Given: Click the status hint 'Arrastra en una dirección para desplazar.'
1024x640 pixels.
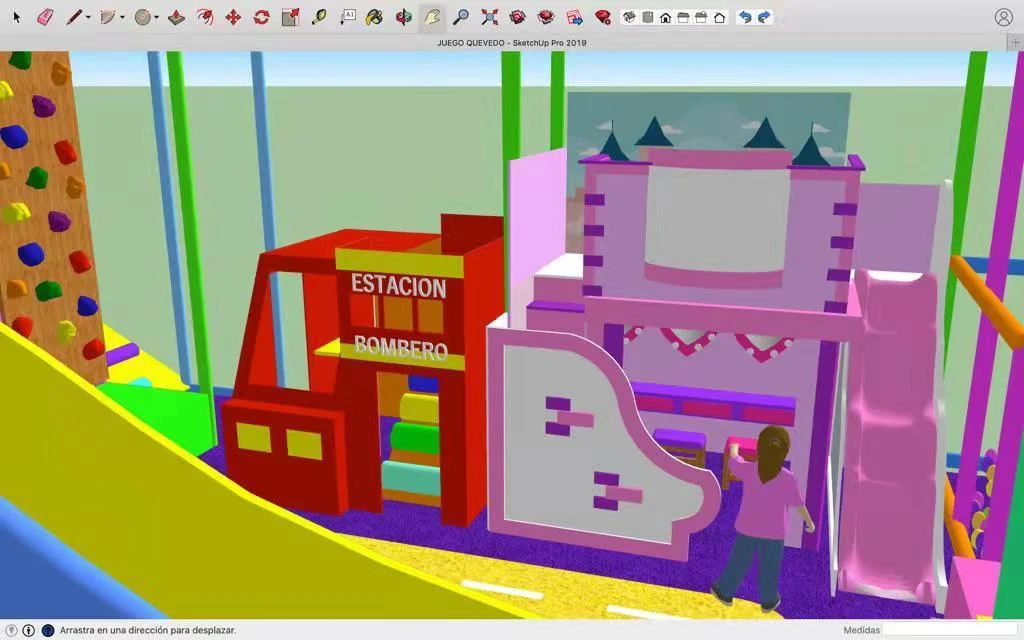Looking at the screenshot, I should click(x=148, y=630).
